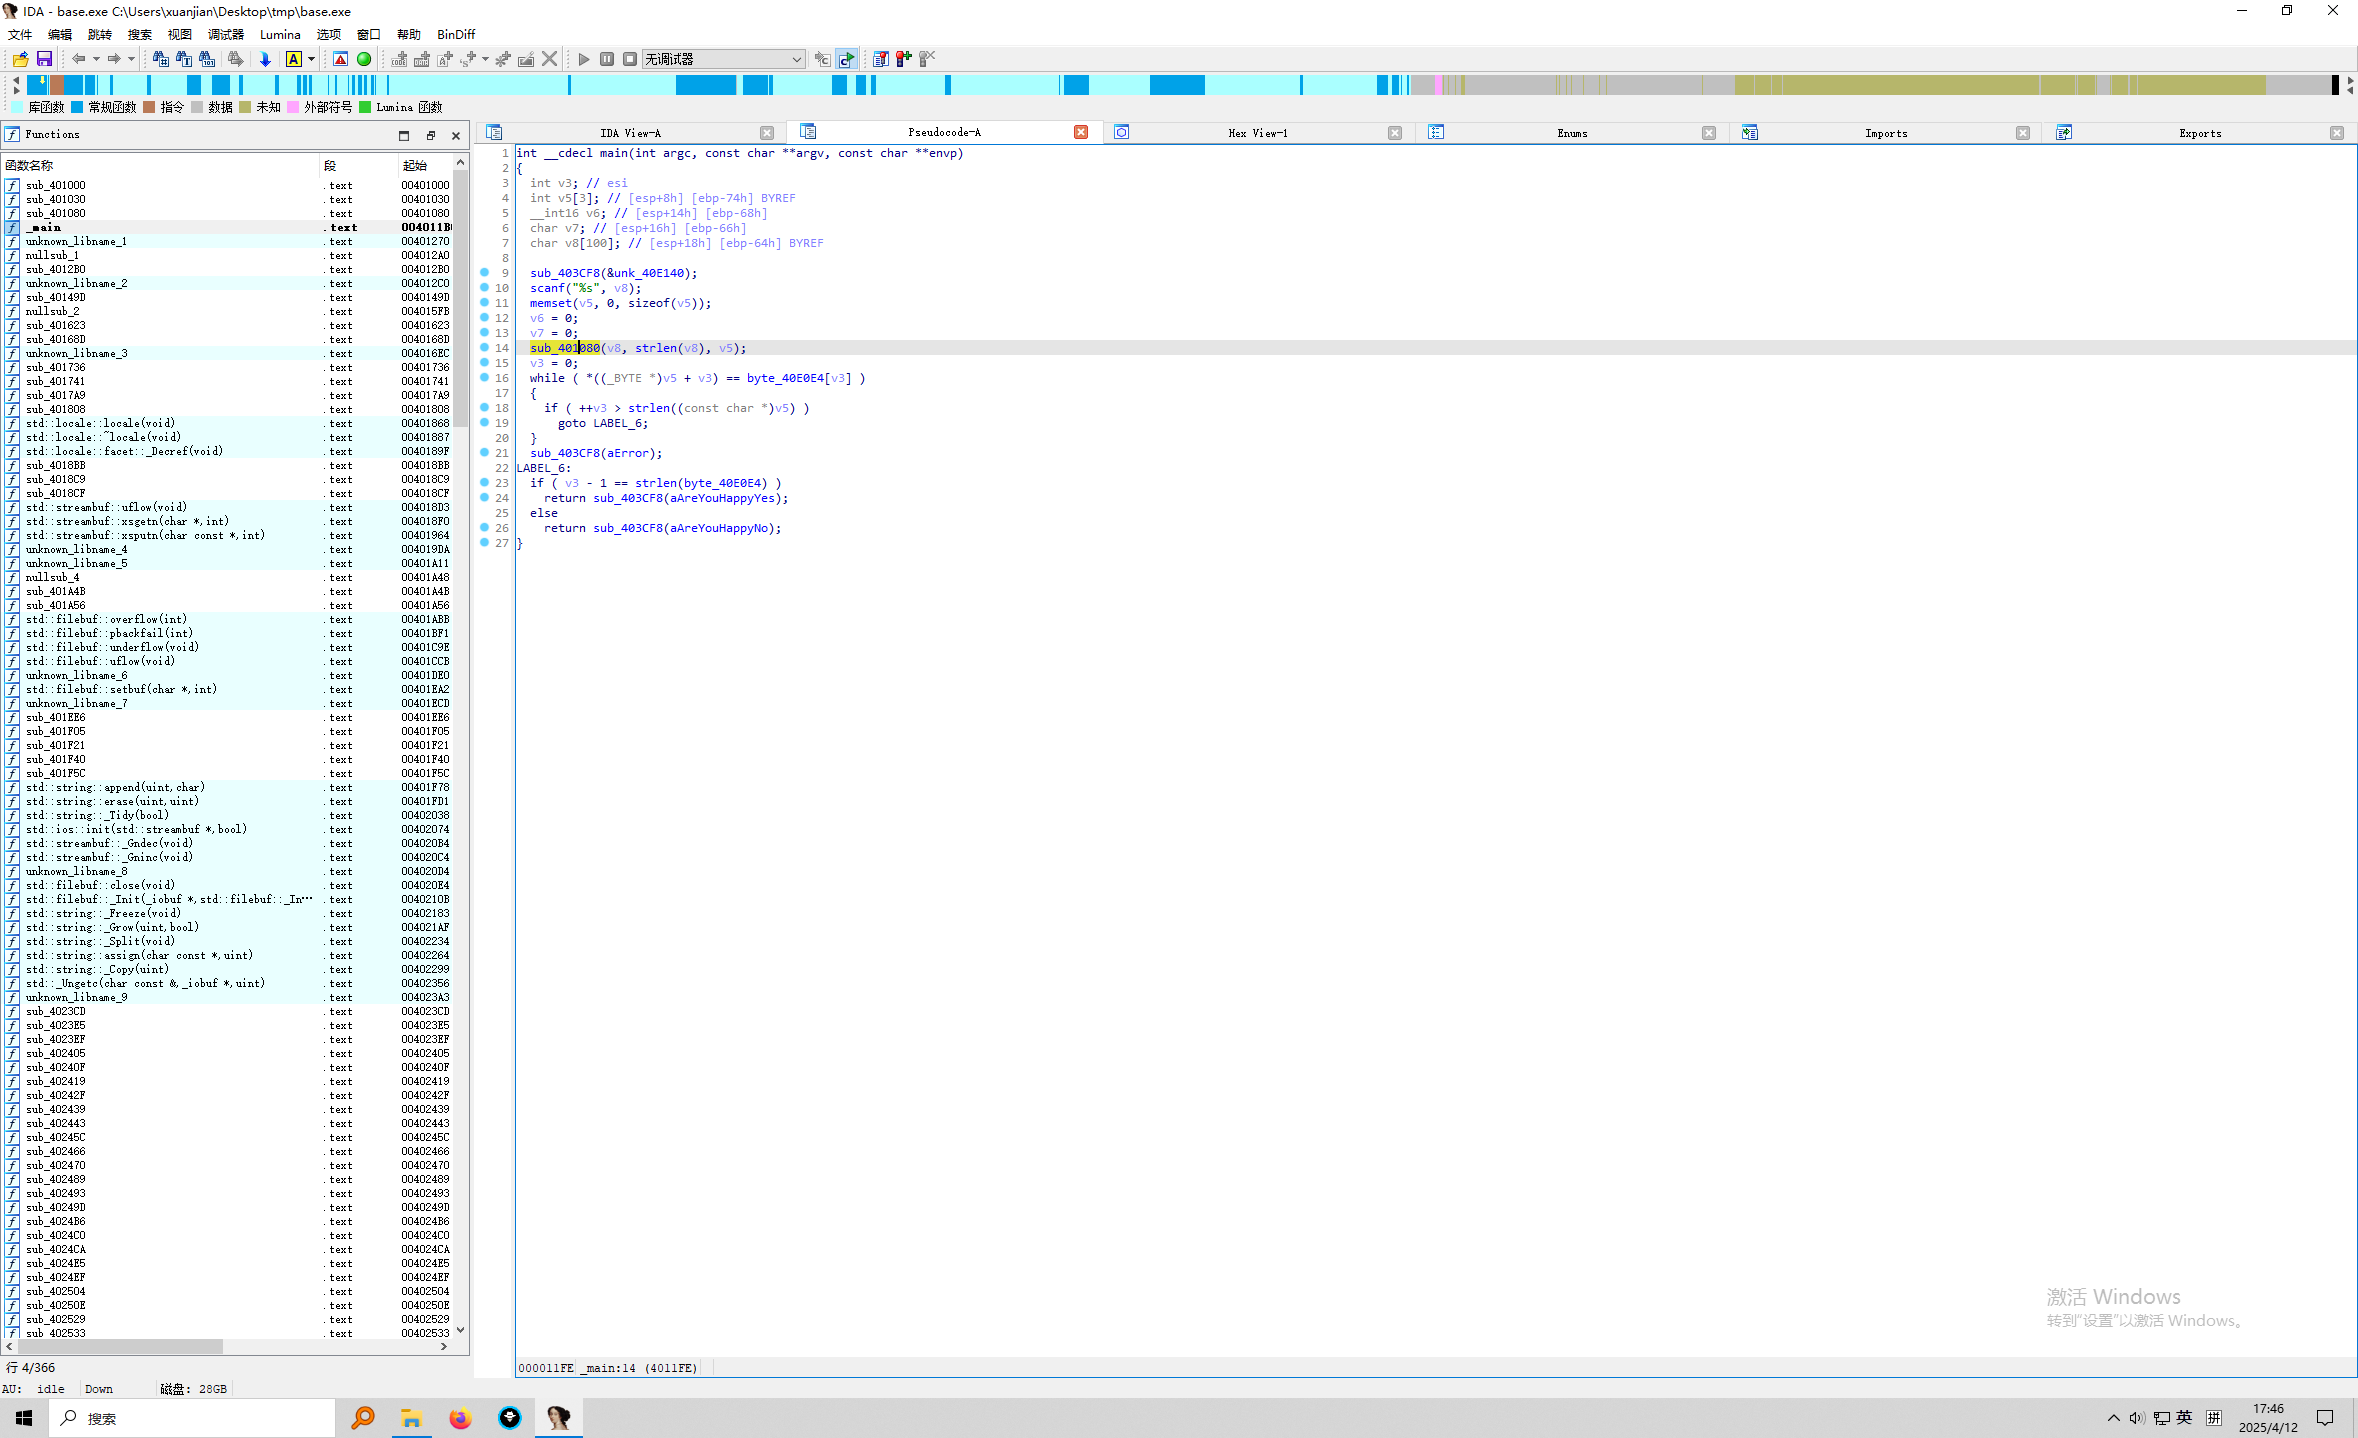Switch to the Imports tab
The height and width of the screenshot is (1438, 2358).
coord(1885,133)
